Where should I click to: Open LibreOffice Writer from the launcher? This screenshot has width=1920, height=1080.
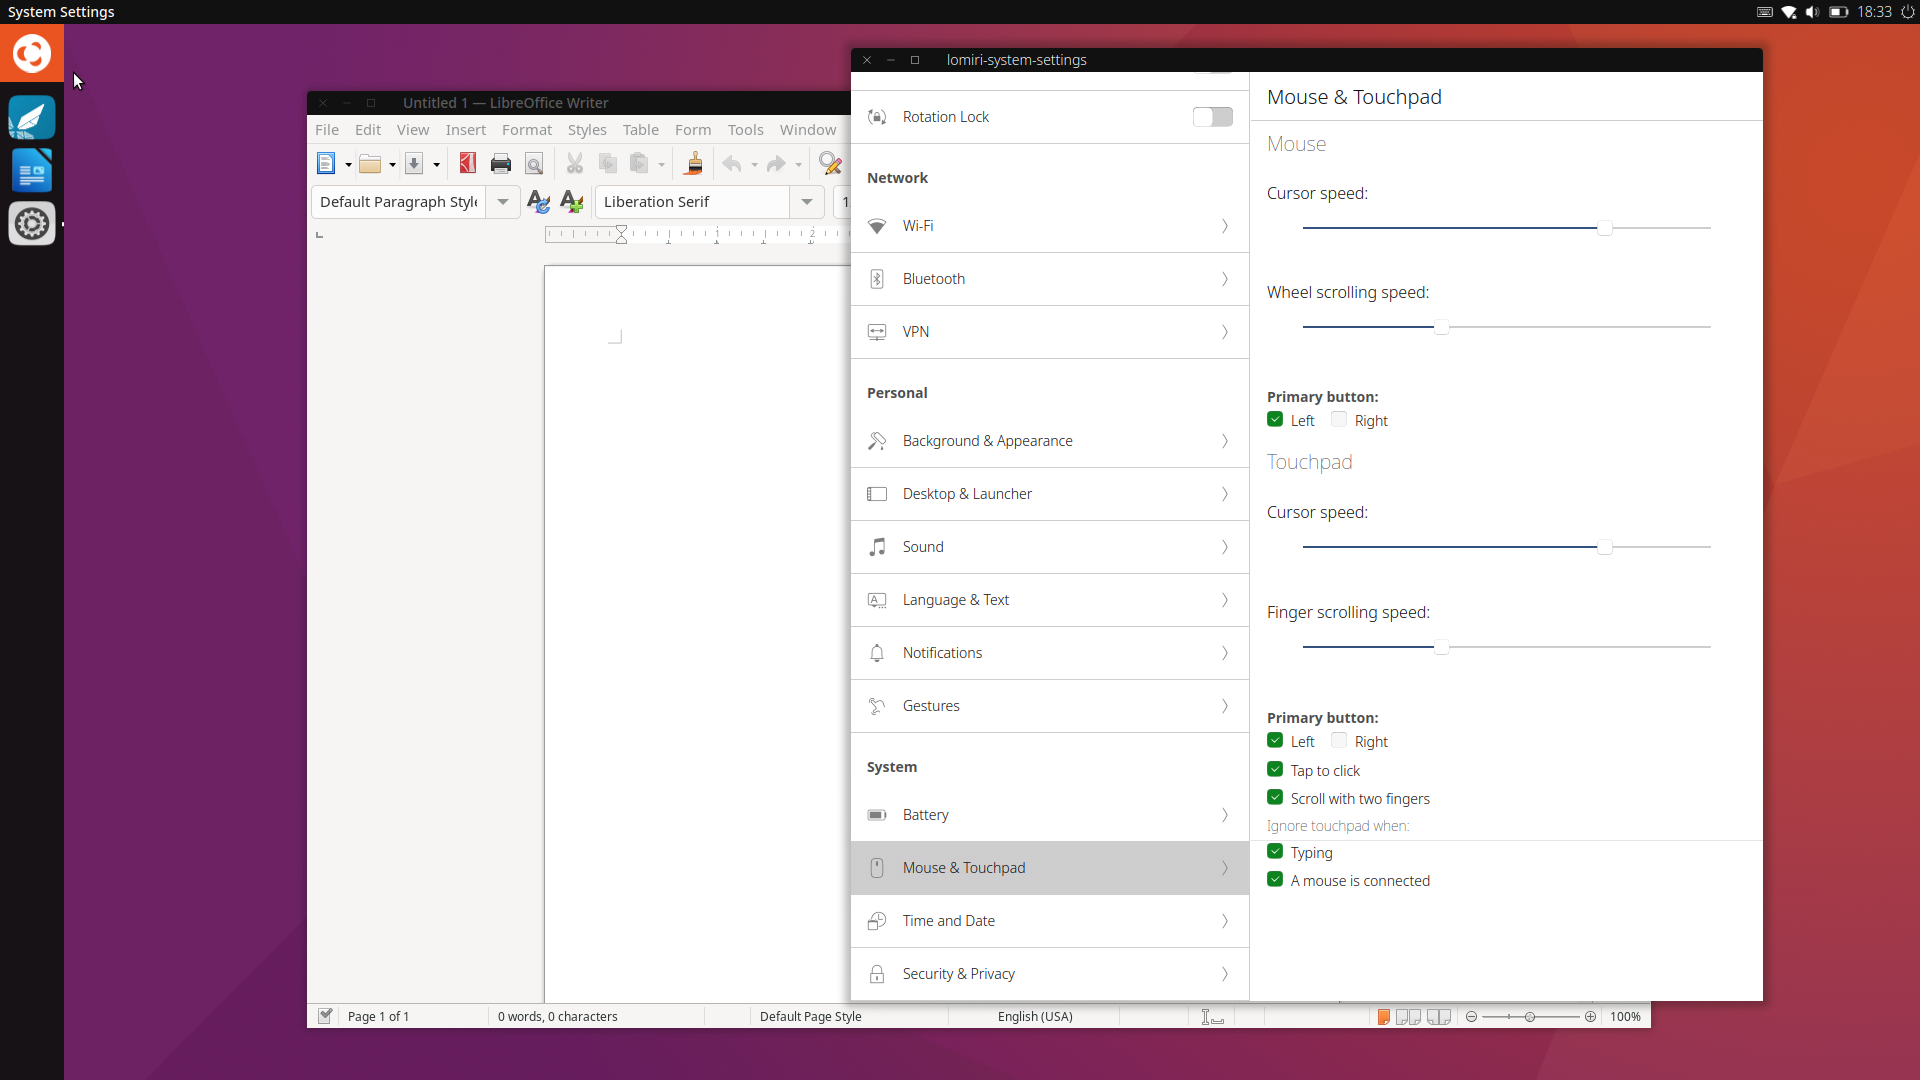(x=32, y=171)
